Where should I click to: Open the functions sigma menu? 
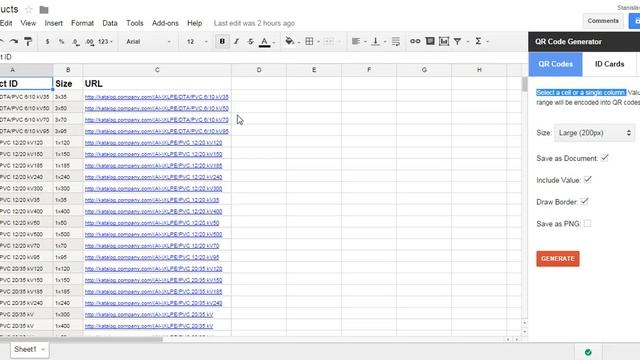coord(478,41)
